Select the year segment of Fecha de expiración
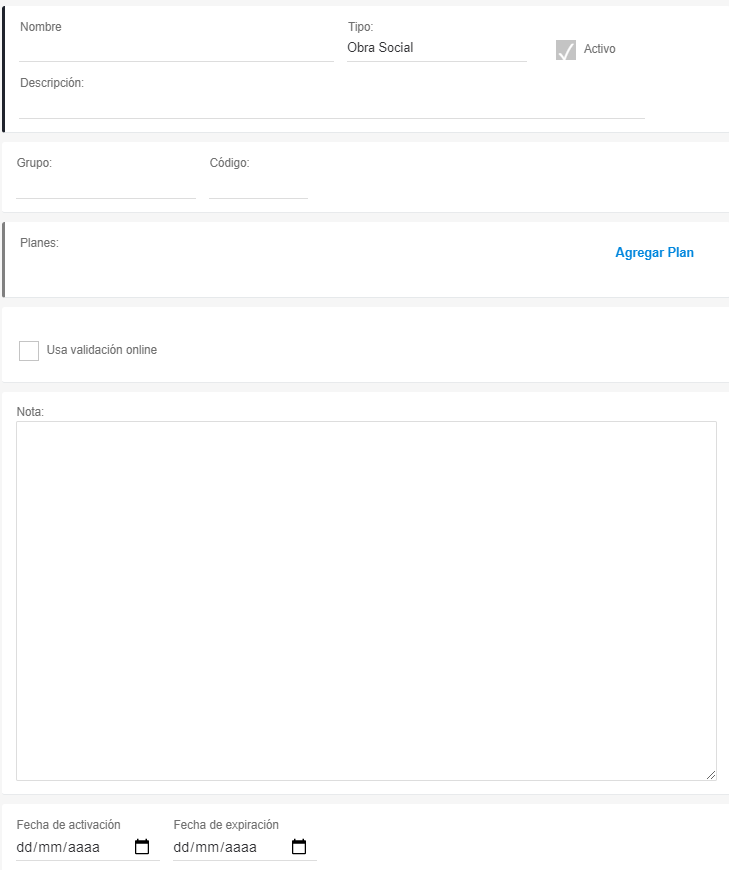Viewport: 729px width, 870px height. (x=241, y=848)
